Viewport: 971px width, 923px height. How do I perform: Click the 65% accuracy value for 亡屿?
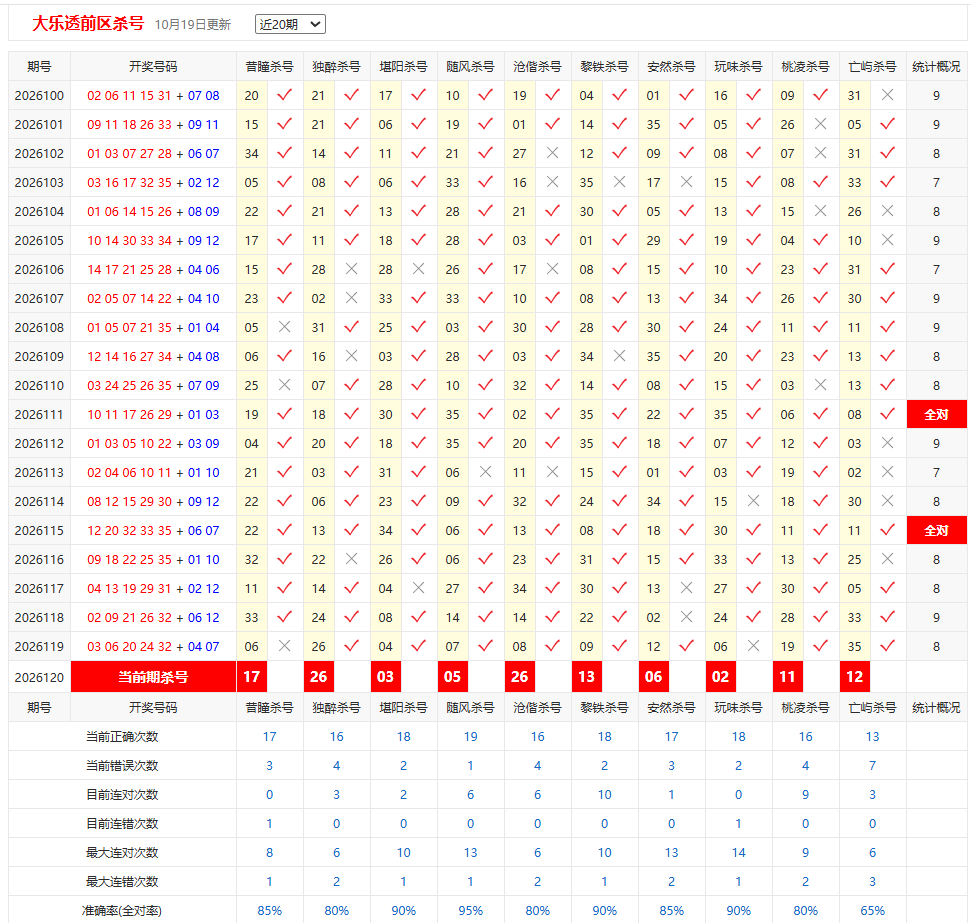(873, 911)
